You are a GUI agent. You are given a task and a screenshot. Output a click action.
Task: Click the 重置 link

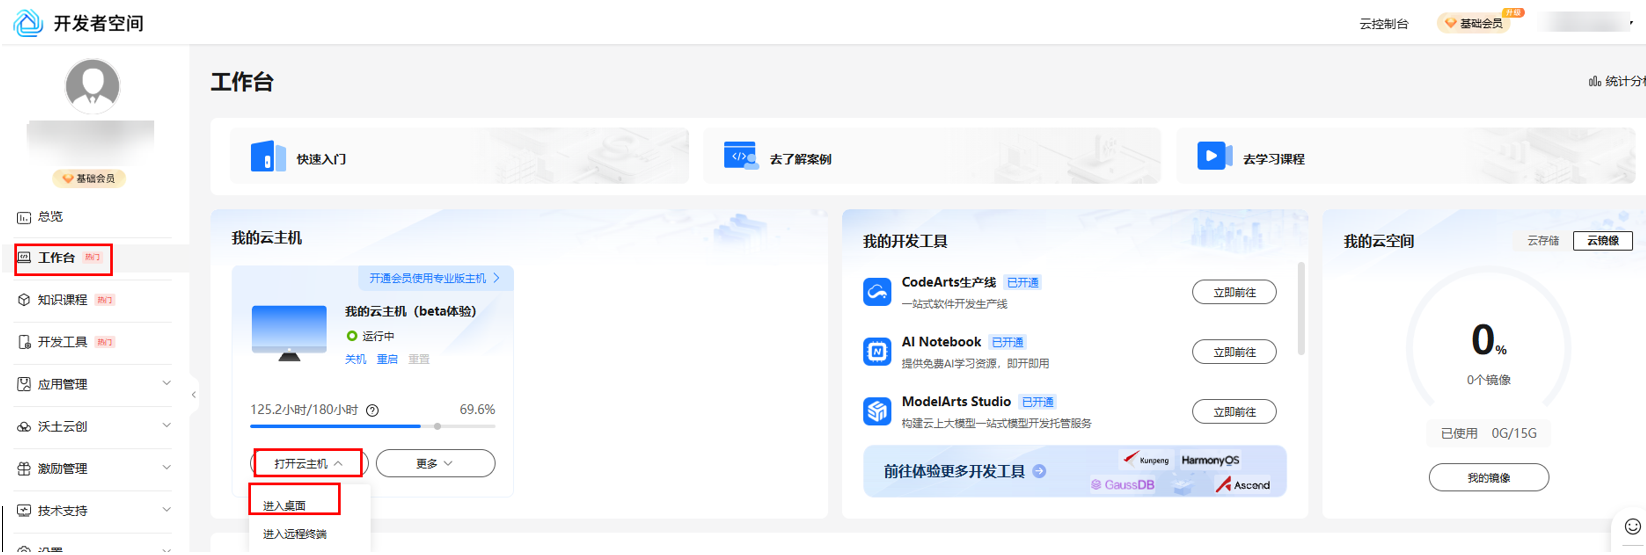tap(419, 359)
